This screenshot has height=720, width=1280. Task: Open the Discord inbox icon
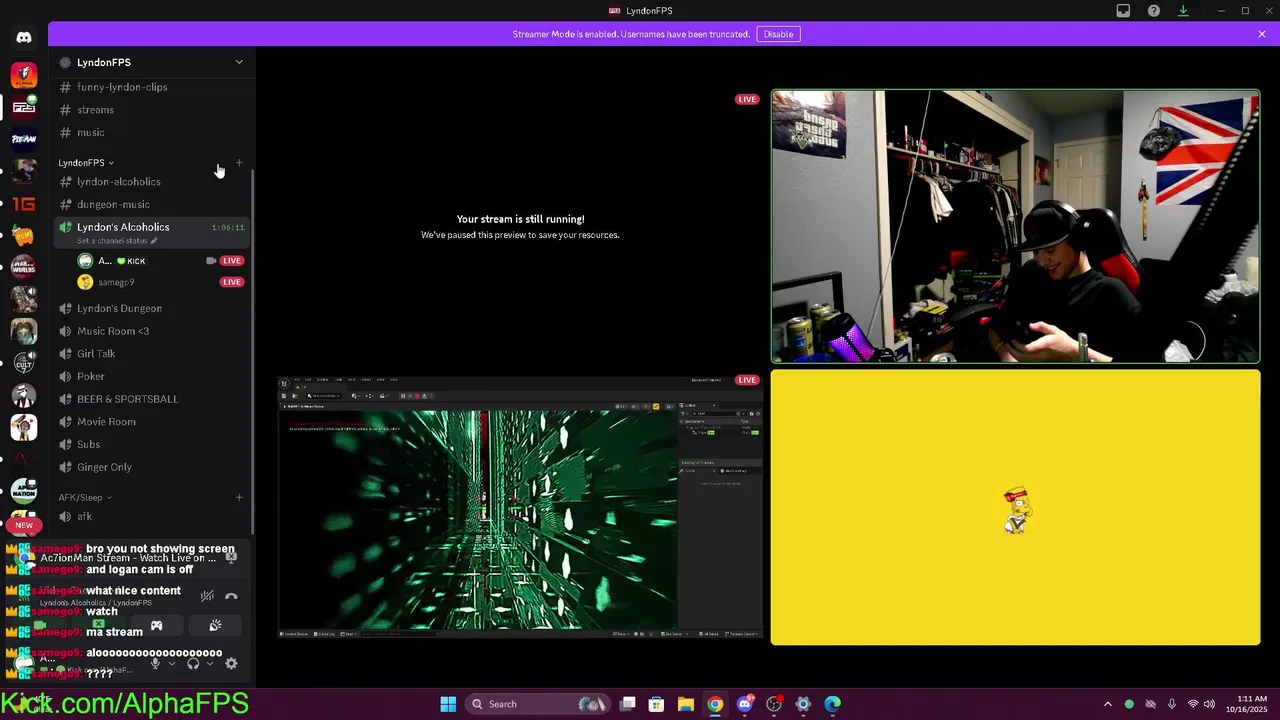(x=1123, y=11)
